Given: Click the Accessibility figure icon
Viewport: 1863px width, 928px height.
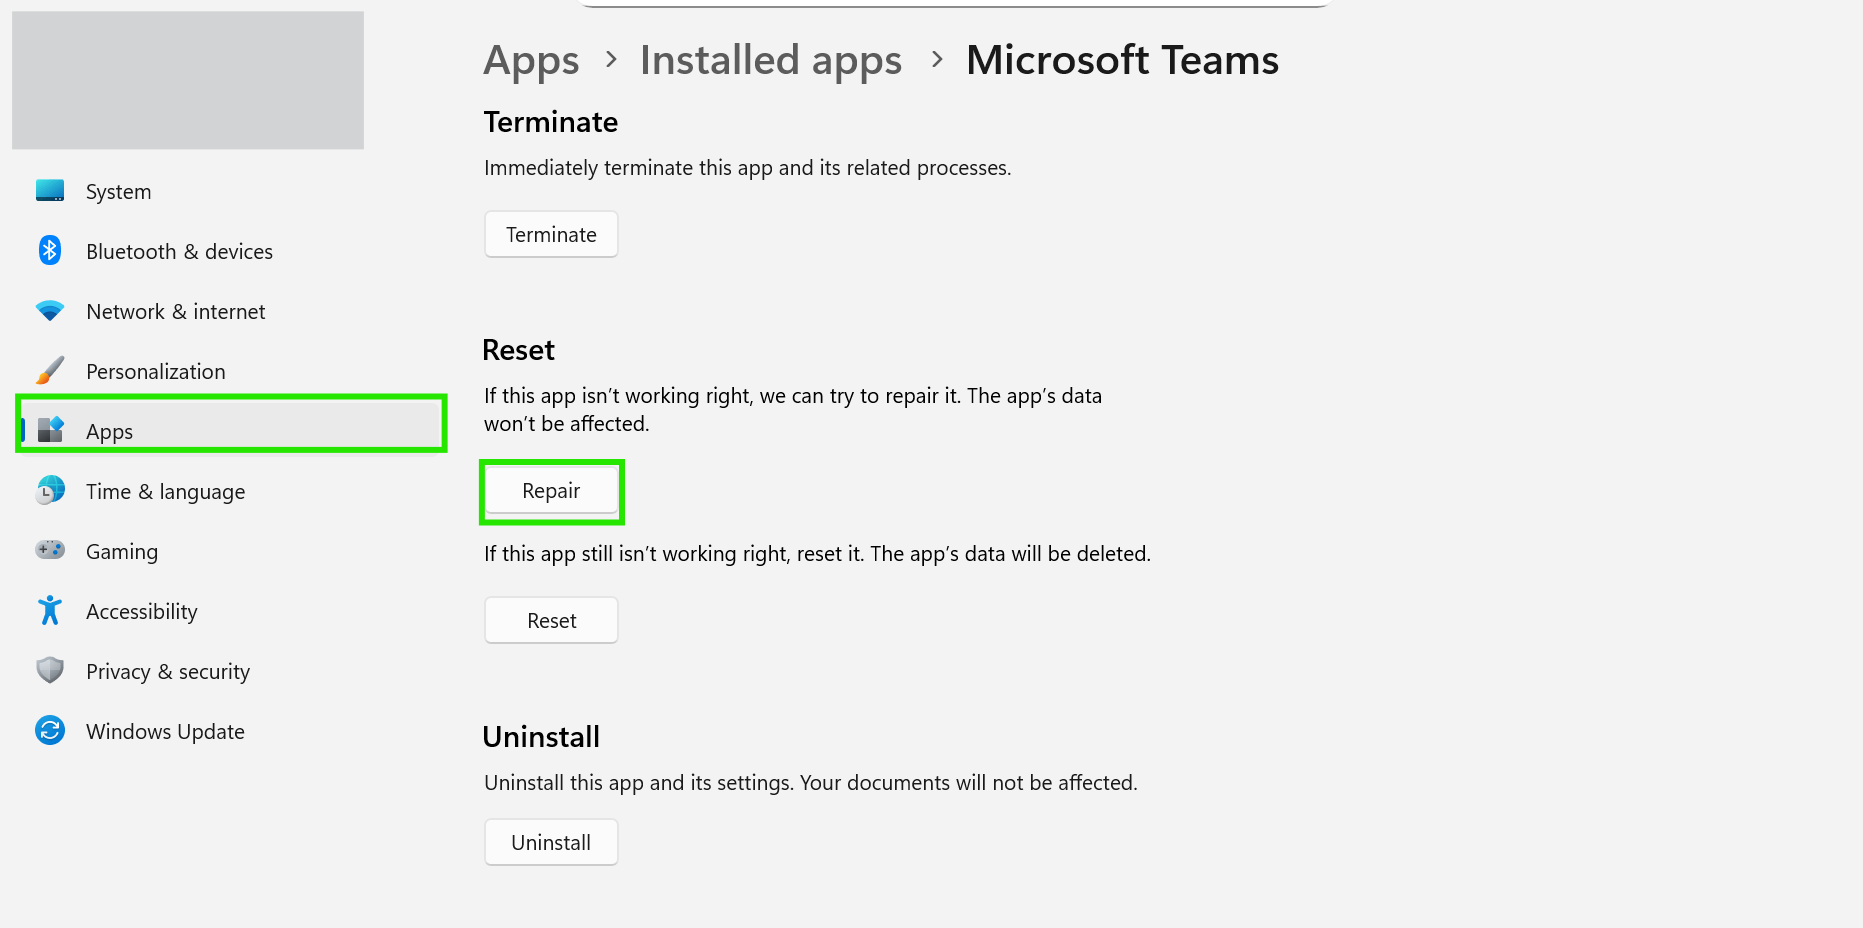Looking at the screenshot, I should click(x=50, y=610).
